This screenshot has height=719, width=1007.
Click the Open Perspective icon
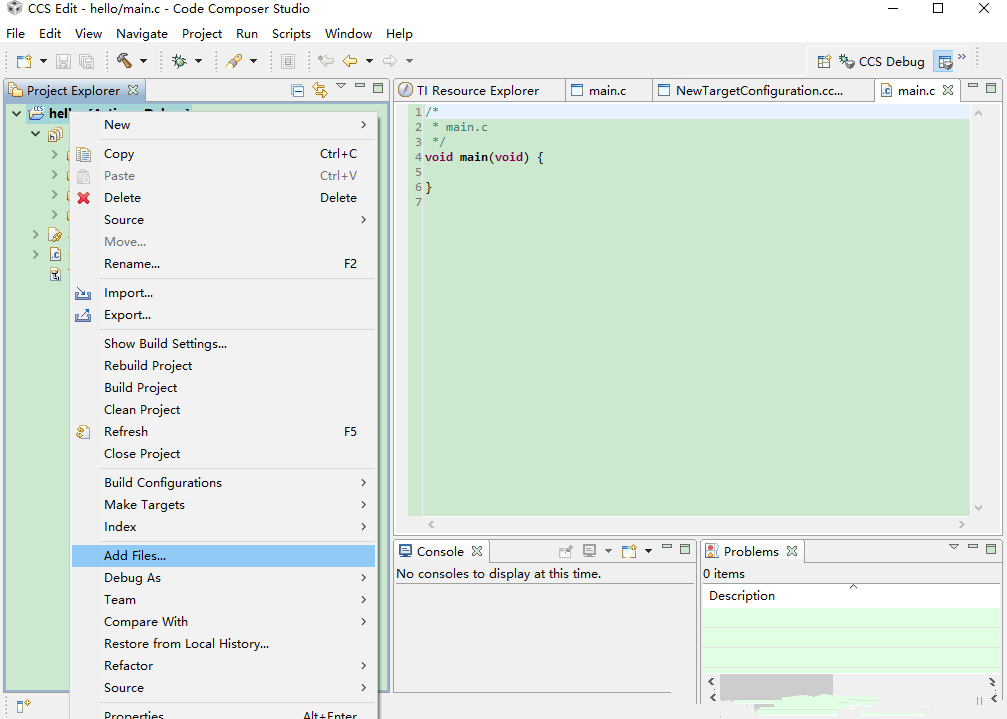pos(824,62)
